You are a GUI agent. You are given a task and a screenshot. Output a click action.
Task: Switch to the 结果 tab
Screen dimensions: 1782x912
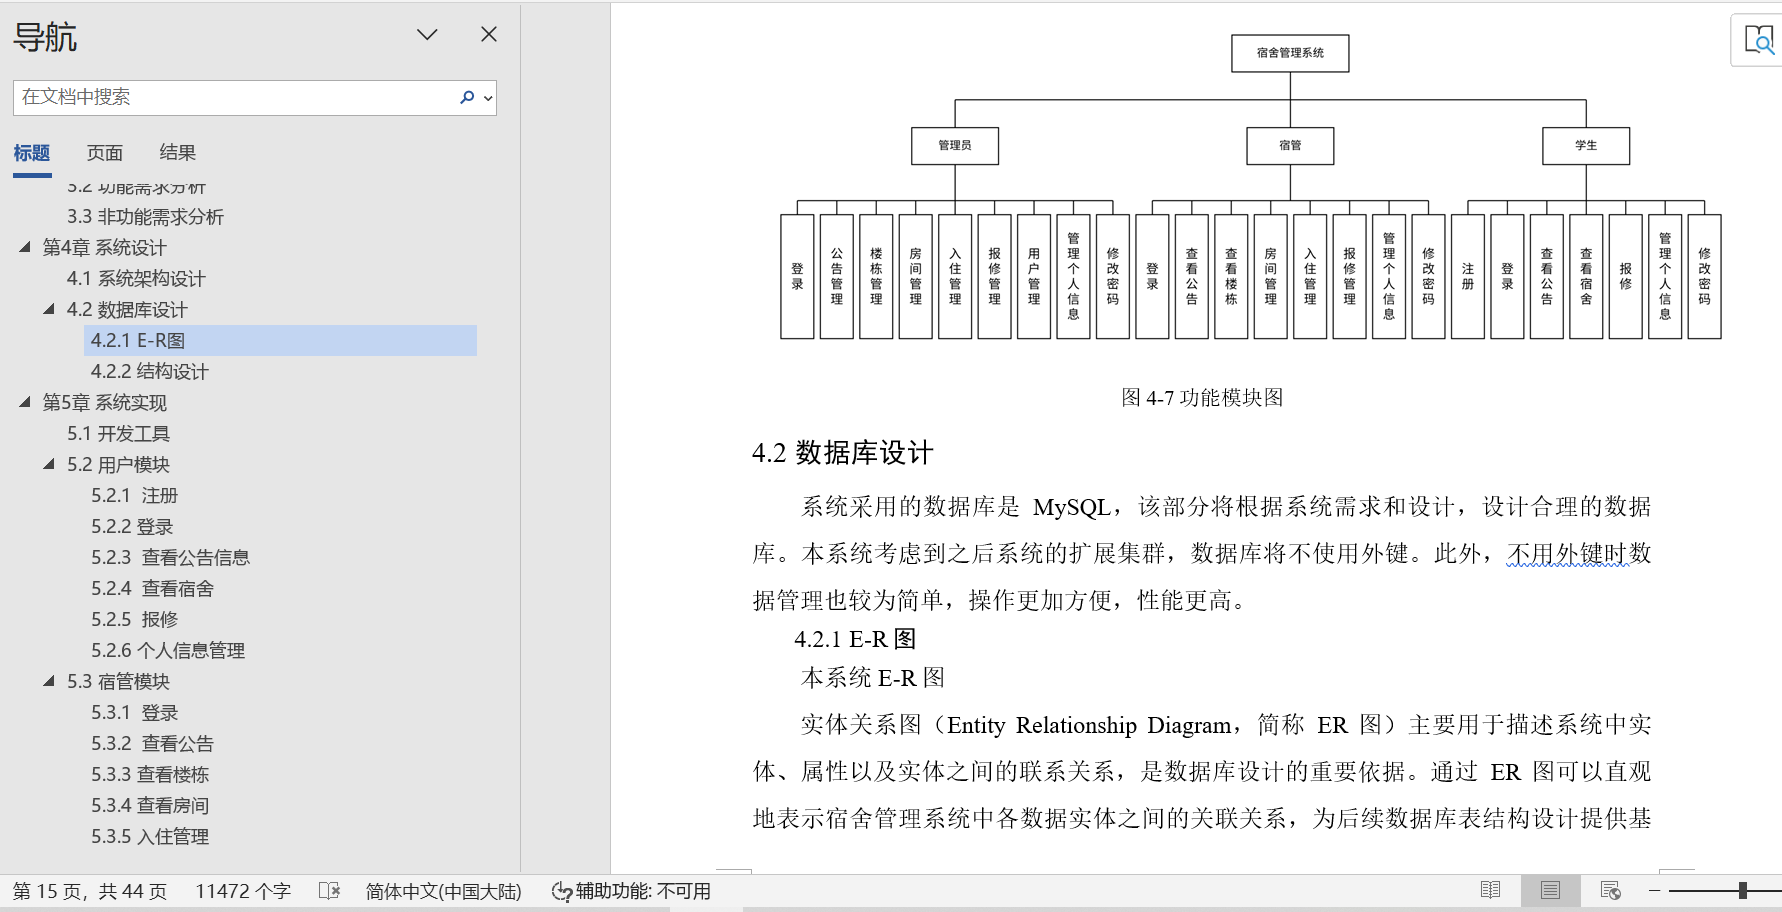tap(178, 152)
